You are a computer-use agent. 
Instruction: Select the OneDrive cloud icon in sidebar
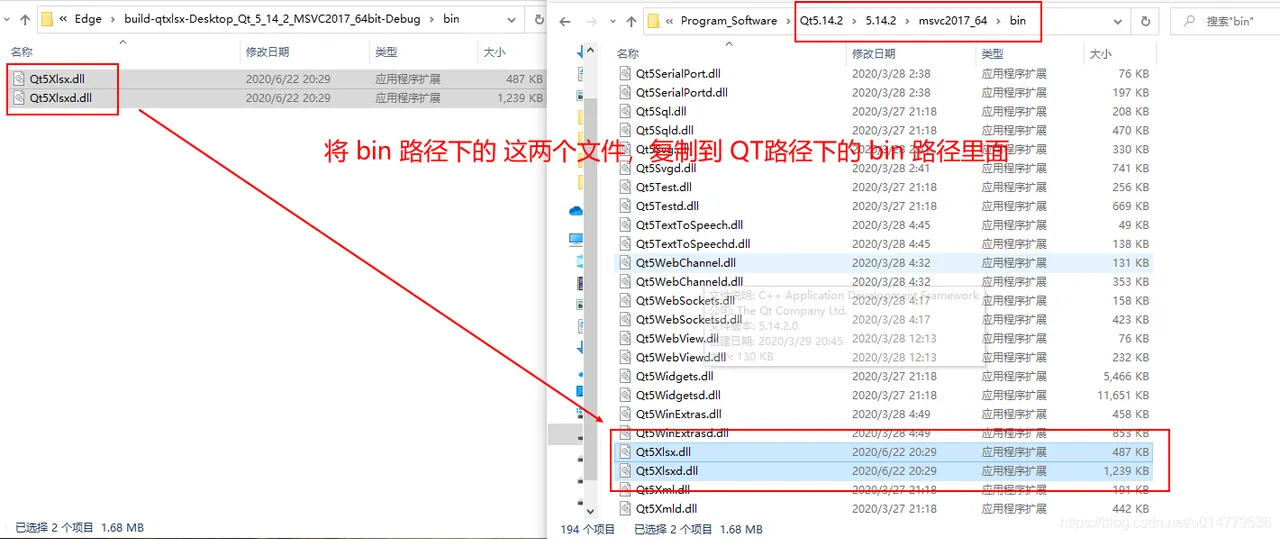[576, 211]
